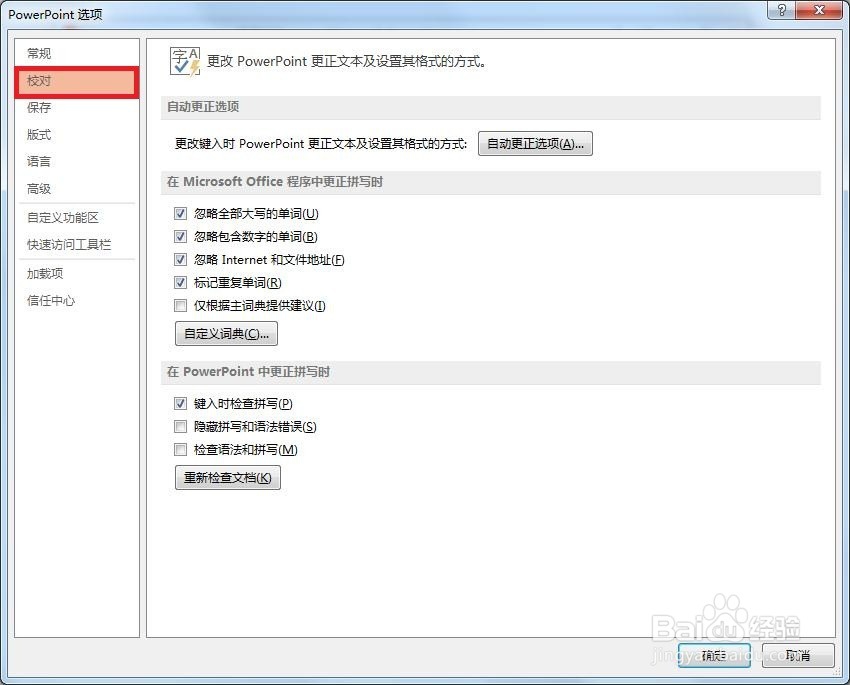The height and width of the screenshot is (685, 850).
Task: Click the help question mark button
Action: point(781,10)
